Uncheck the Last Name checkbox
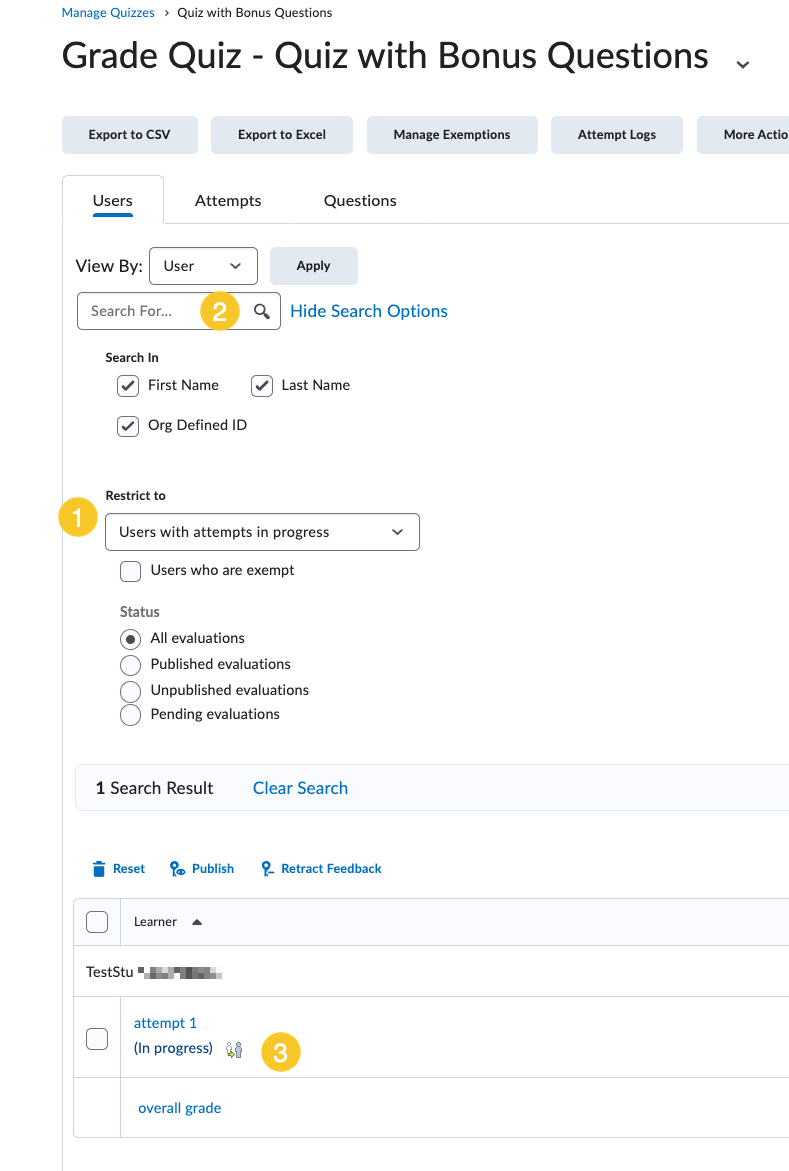The height and width of the screenshot is (1171, 789). [262, 386]
